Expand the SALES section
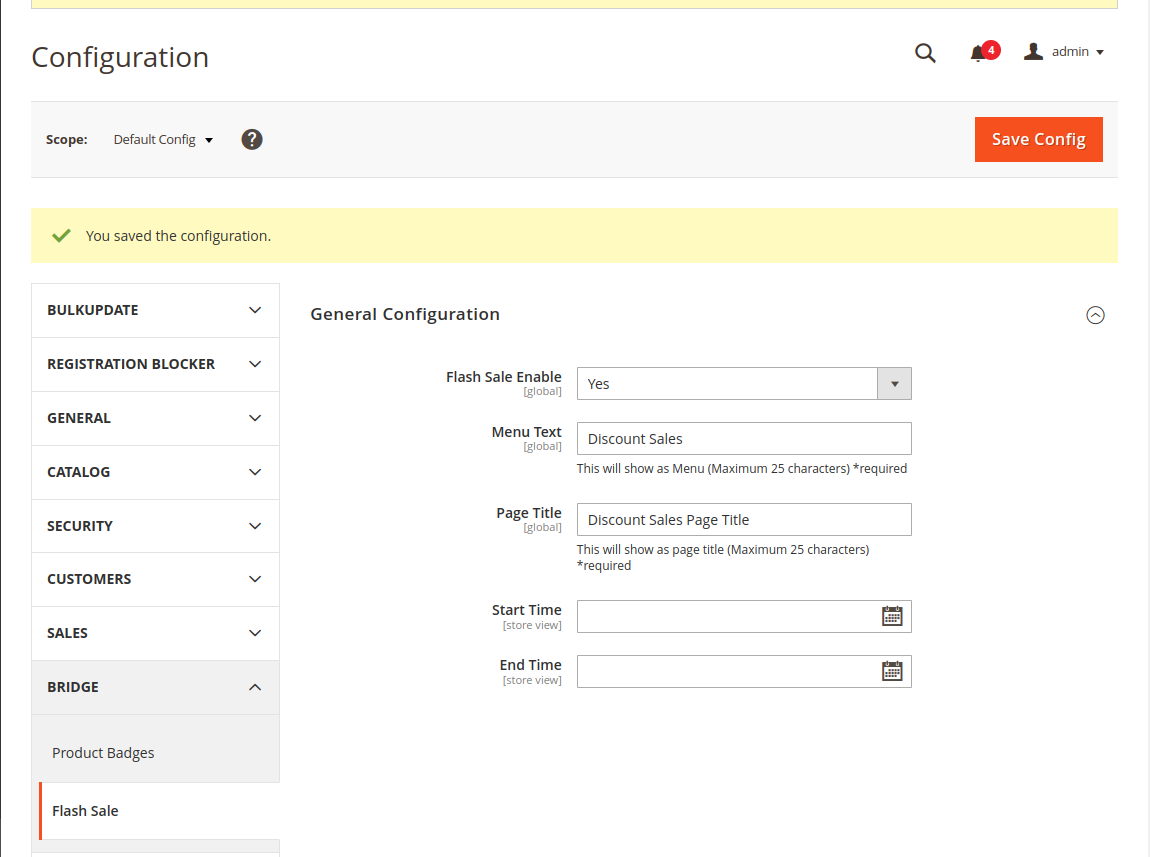This screenshot has height=857, width=1150. click(x=155, y=633)
